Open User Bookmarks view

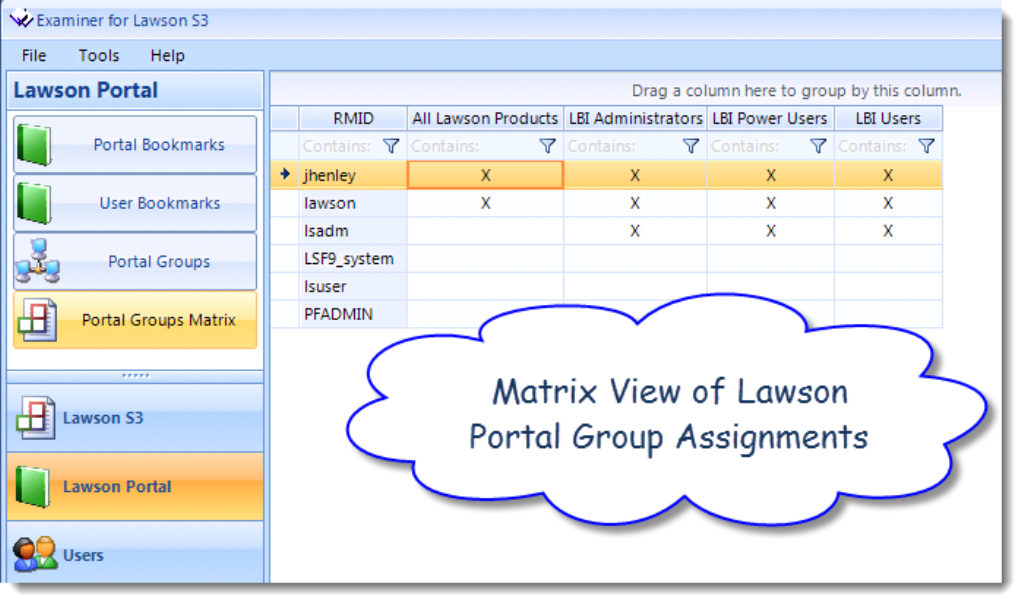pyautogui.click(x=135, y=203)
